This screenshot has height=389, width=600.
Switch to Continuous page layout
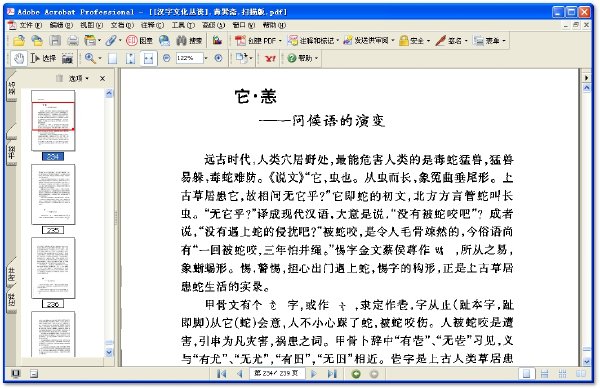click(545, 374)
